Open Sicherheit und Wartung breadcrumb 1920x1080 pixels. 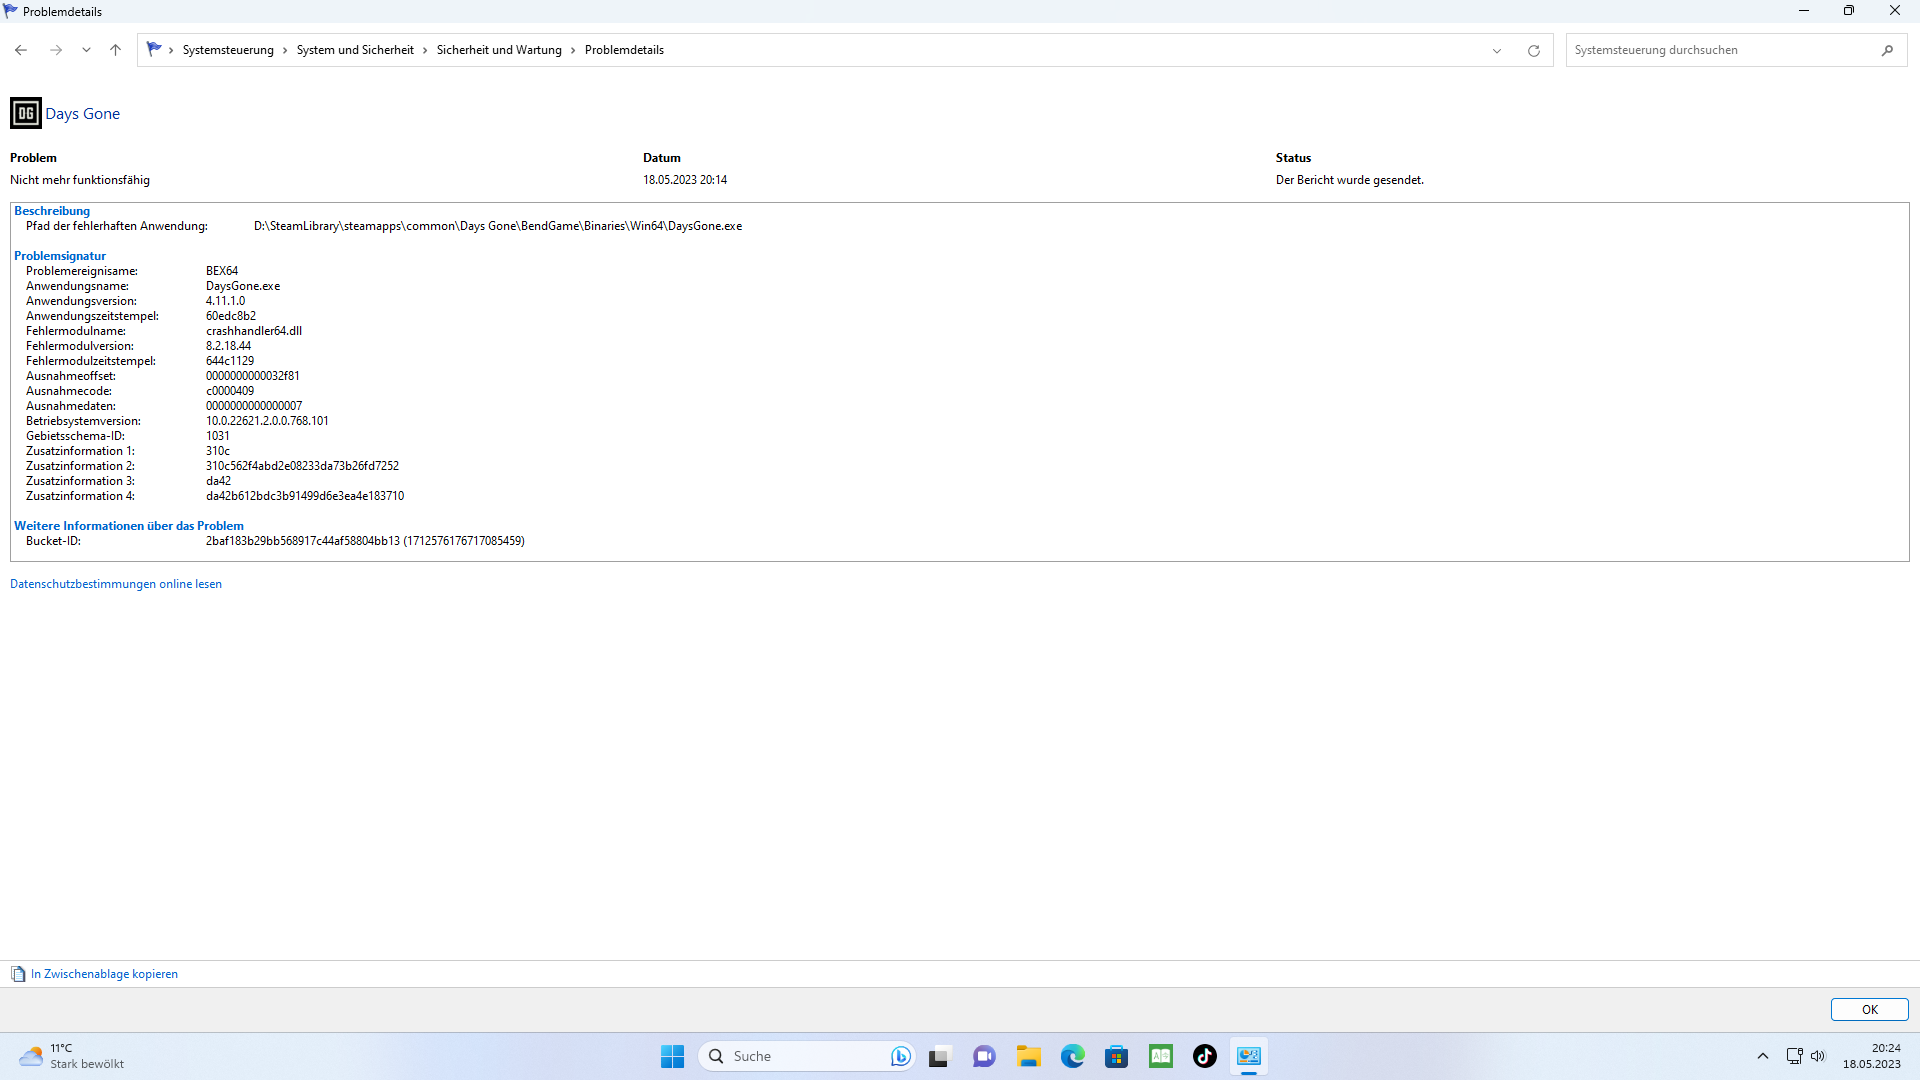pos(499,50)
